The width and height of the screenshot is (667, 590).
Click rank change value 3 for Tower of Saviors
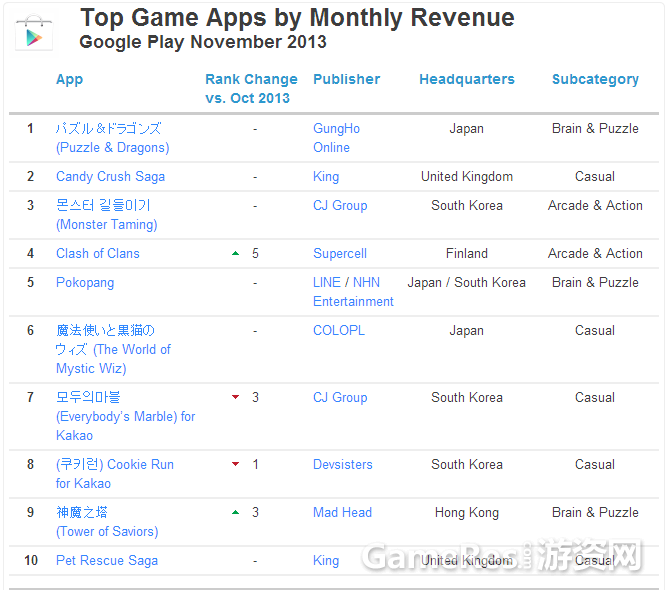tap(255, 512)
